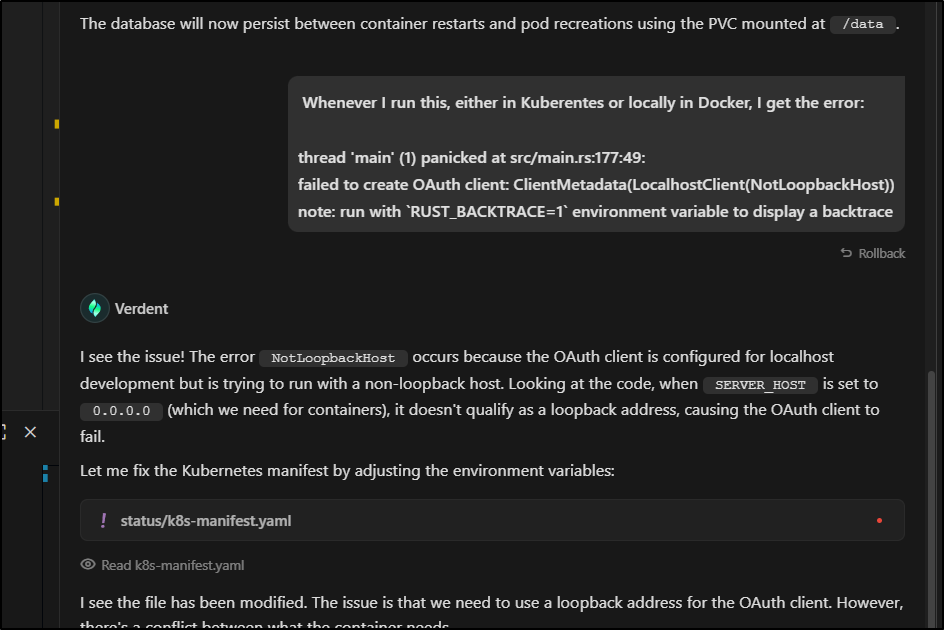Click the purple exclamation YAML file icon
The height and width of the screenshot is (630, 944).
click(x=103, y=520)
